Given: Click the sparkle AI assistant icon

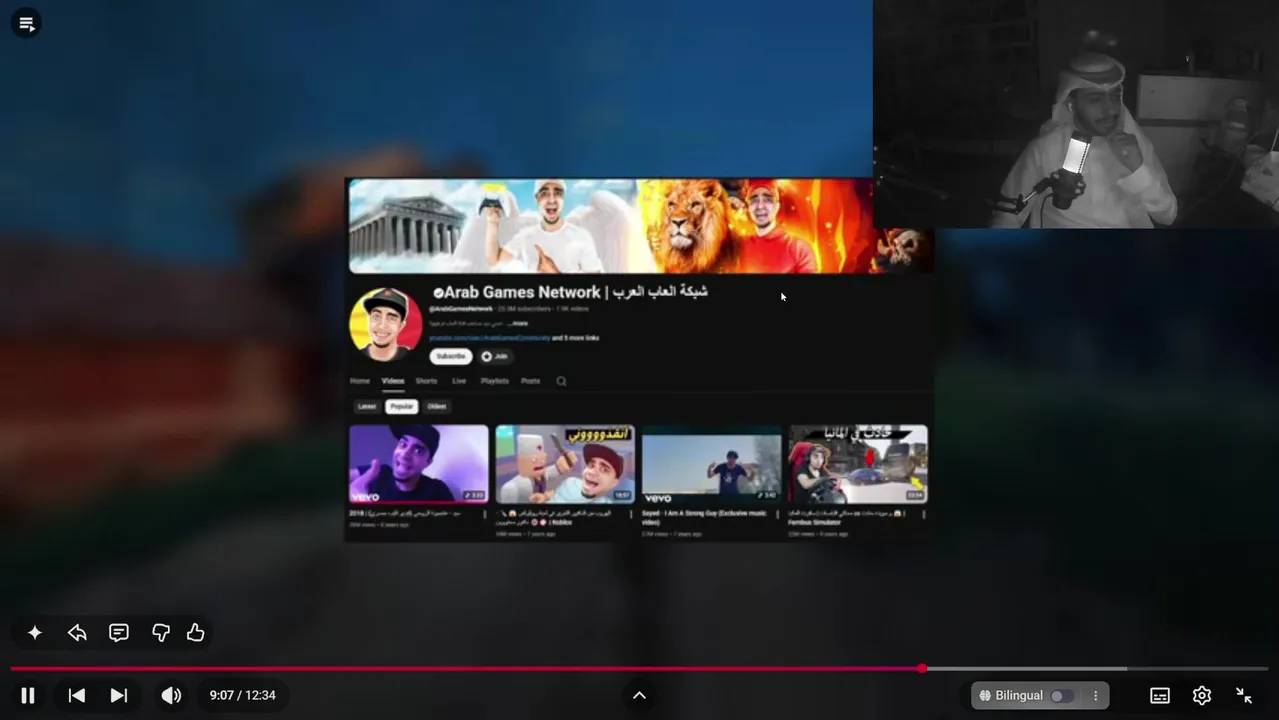Looking at the screenshot, I should (x=35, y=633).
